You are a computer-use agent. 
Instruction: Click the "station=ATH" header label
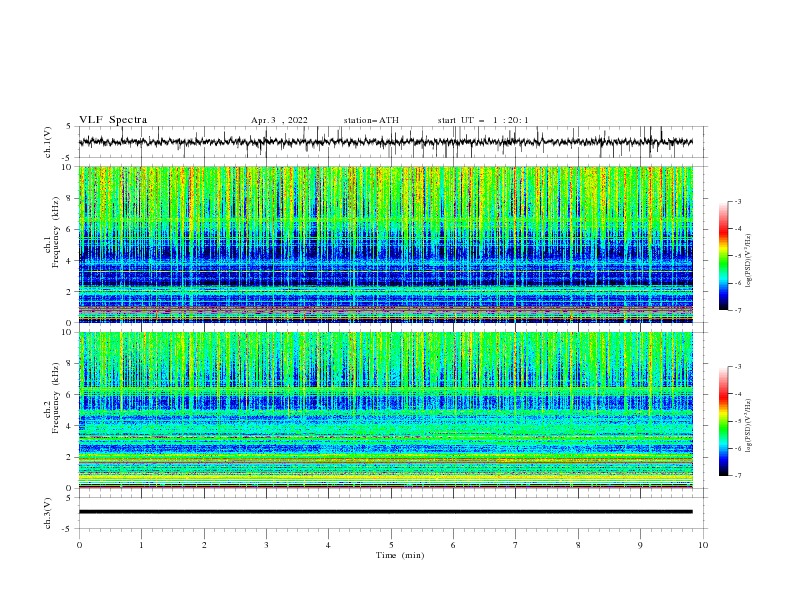click(371, 120)
